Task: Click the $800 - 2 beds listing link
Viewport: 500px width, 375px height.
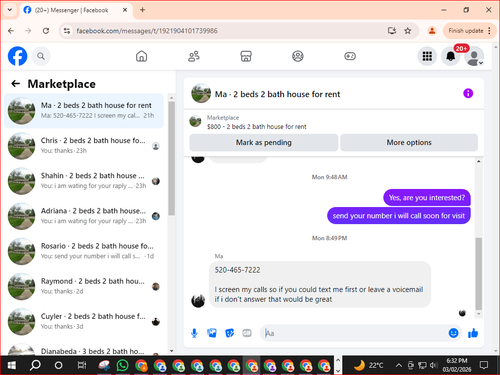Action: click(256, 127)
